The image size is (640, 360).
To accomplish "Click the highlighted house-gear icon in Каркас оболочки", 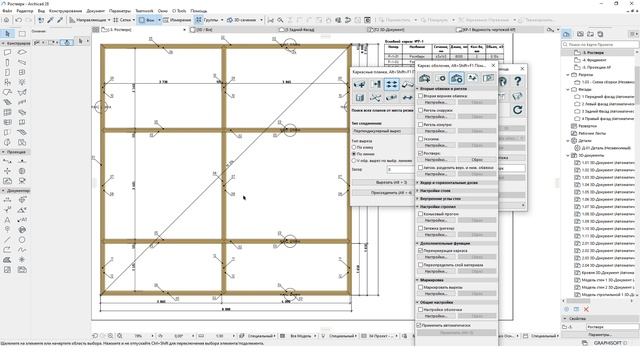I will (x=456, y=78).
